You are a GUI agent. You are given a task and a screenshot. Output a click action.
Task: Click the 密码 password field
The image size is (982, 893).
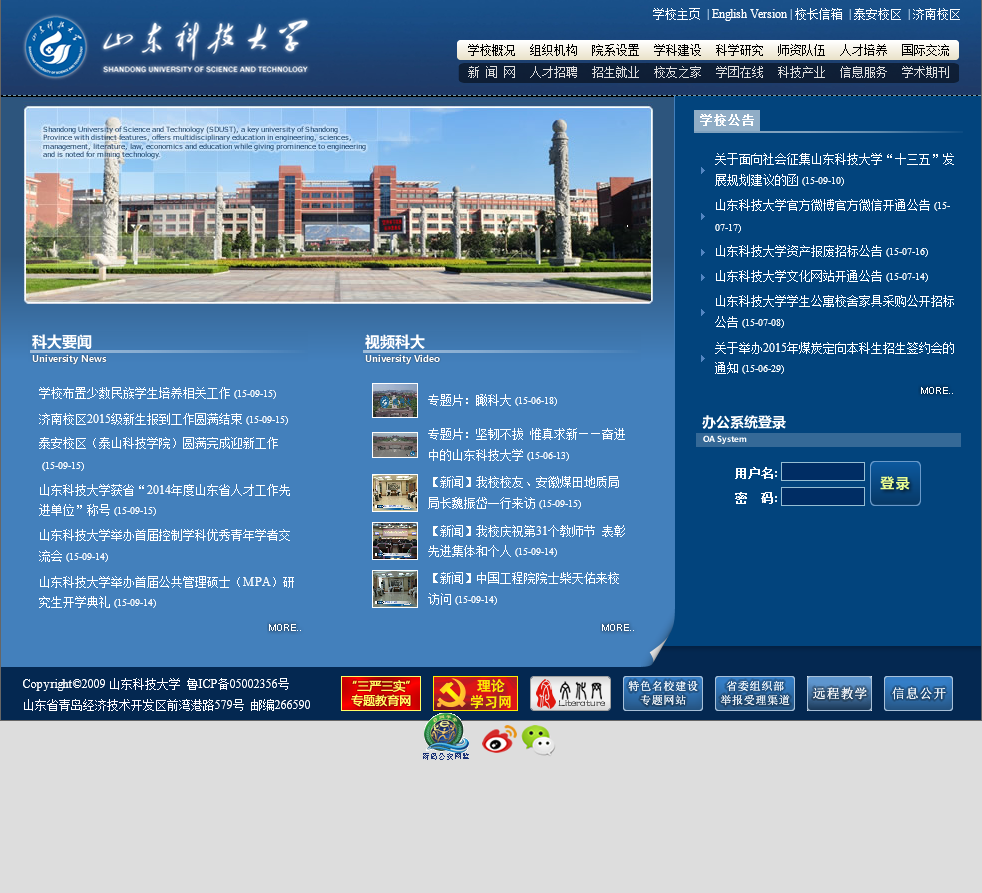823,497
